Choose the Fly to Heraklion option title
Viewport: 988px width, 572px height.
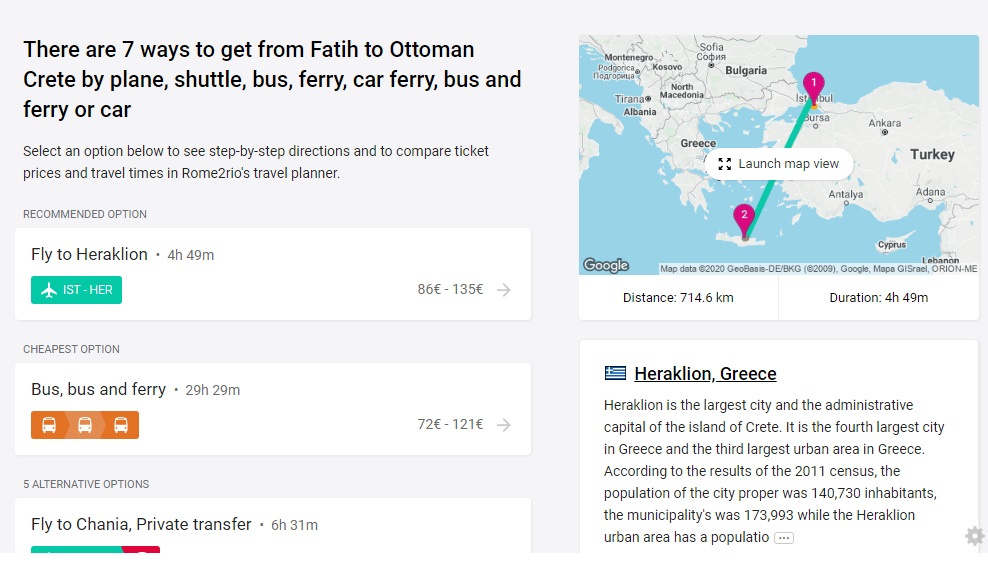(x=89, y=254)
